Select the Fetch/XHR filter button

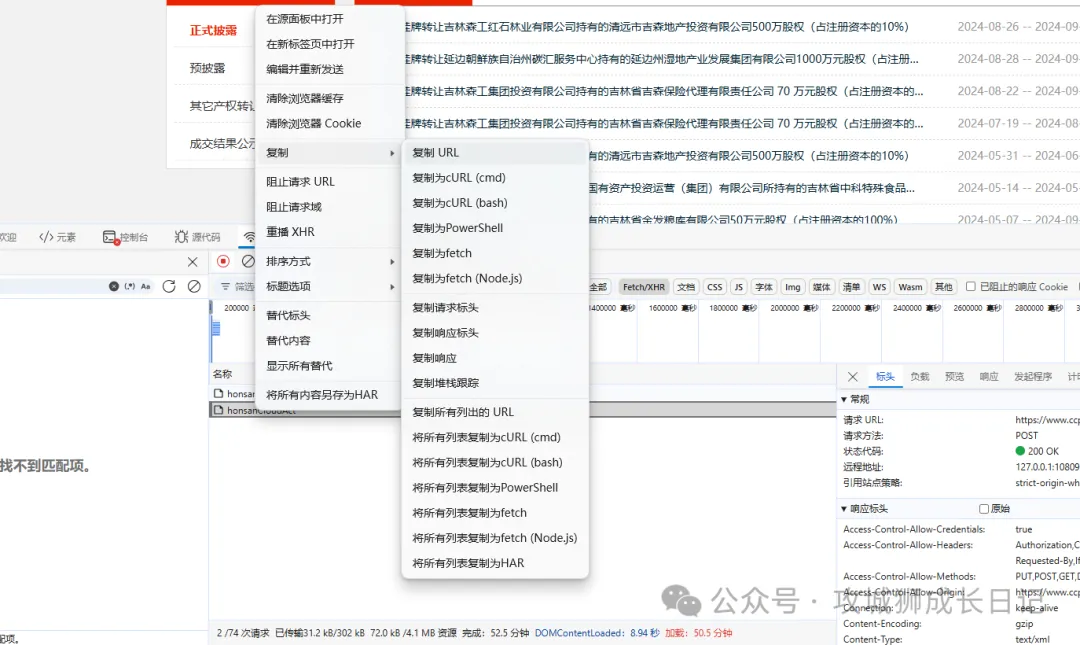643,287
